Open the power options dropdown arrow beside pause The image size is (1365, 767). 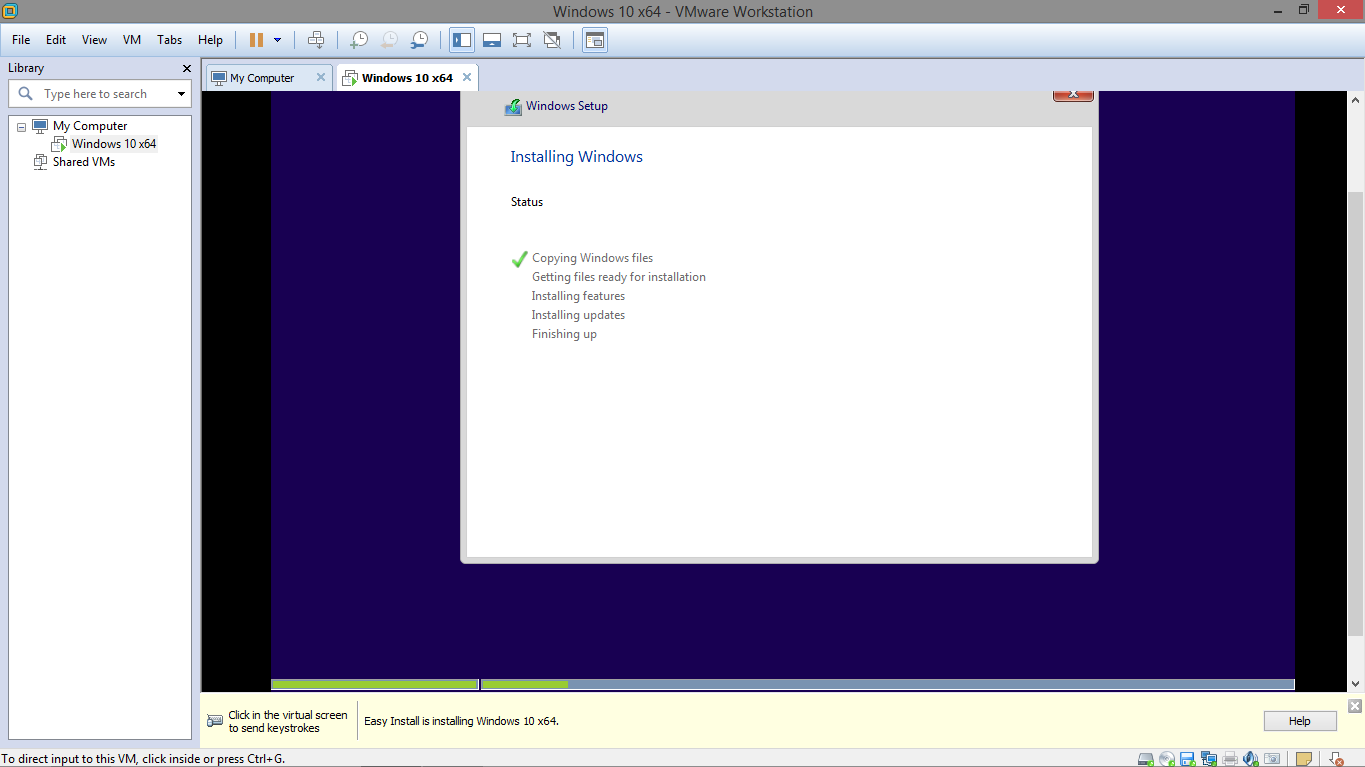pyautogui.click(x=278, y=40)
